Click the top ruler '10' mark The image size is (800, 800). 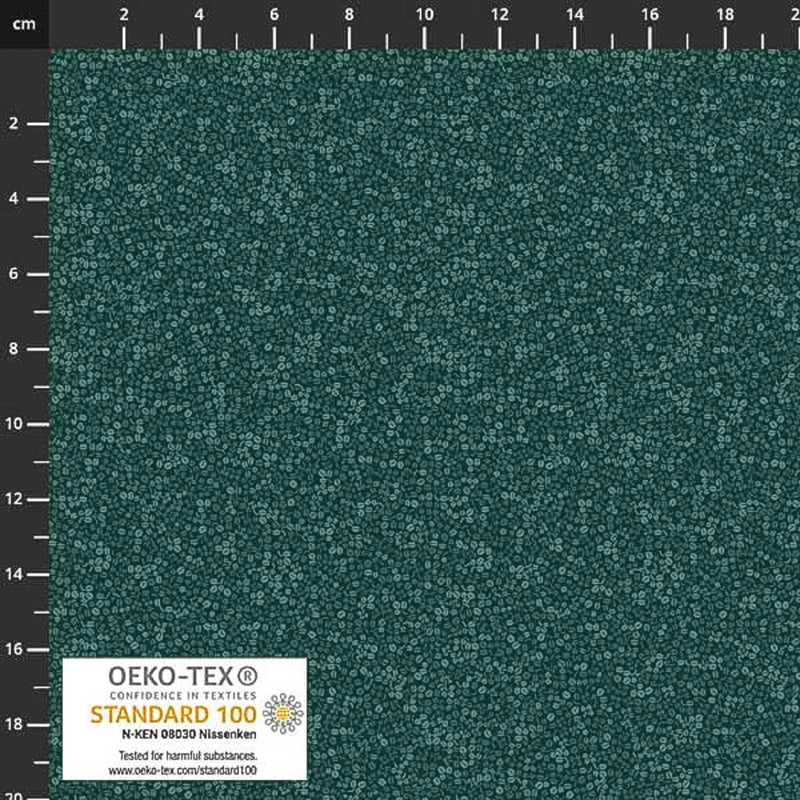pos(424,15)
